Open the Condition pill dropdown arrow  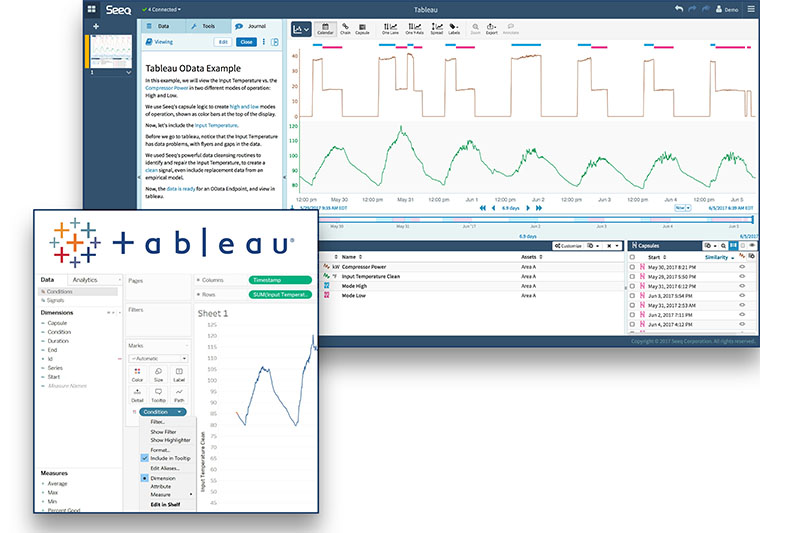pyautogui.click(x=180, y=412)
